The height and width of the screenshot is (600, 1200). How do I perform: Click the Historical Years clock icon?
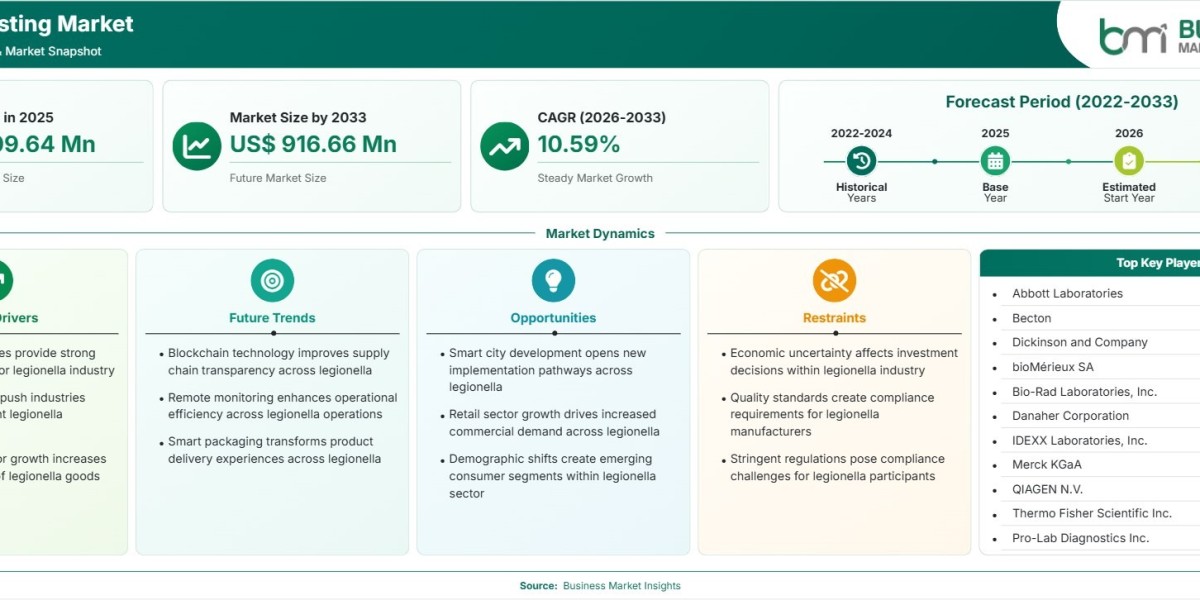coord(861,160)
